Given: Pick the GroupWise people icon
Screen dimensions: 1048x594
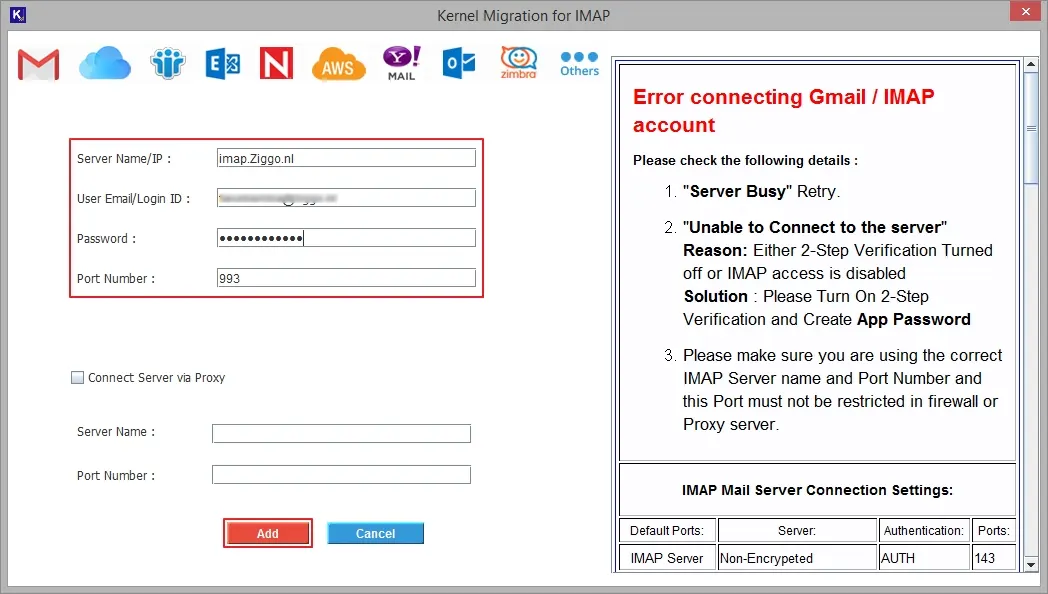Looking at the screenshot, I should (167, 63).
